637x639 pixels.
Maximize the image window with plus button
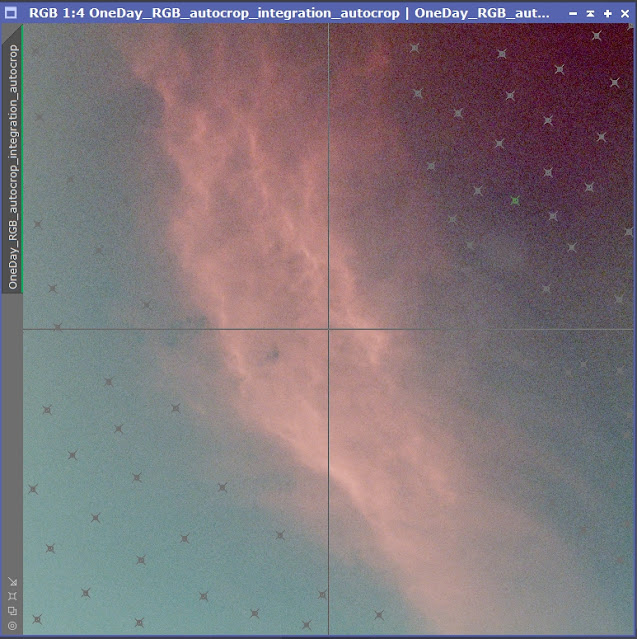coord(608,13)
